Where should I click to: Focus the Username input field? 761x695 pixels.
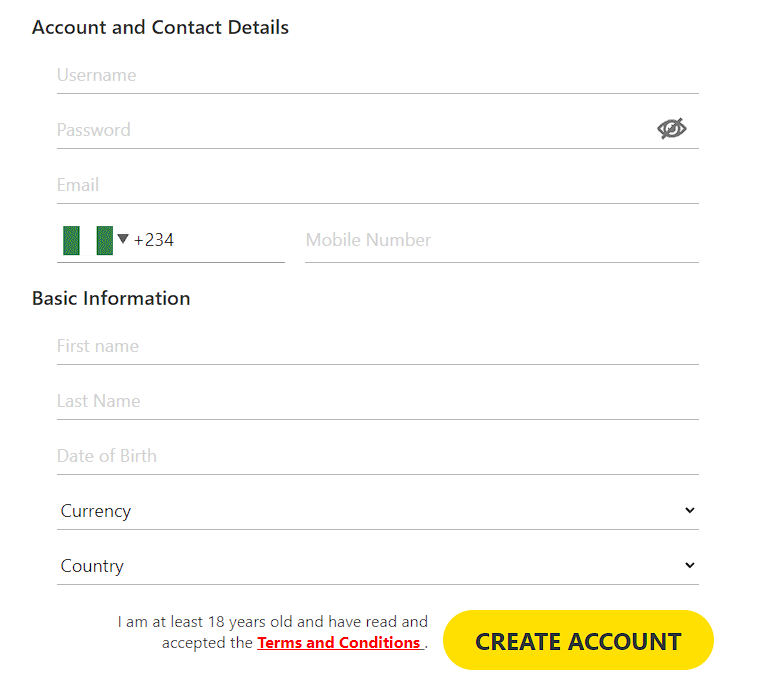point(377,75)
